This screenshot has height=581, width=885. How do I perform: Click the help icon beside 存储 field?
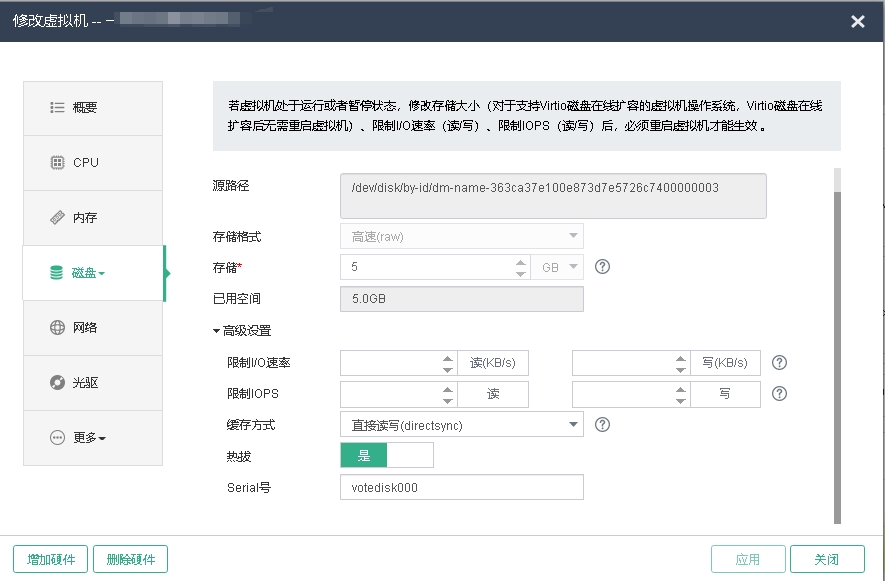click(602, 267)
